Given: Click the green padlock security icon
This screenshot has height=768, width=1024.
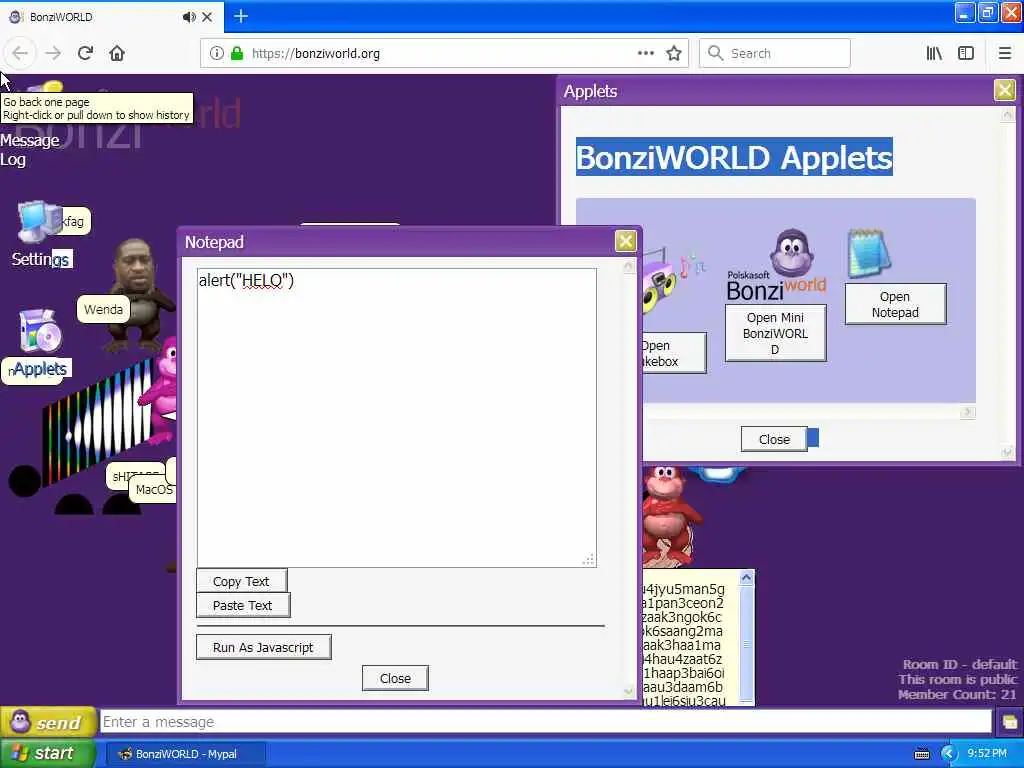Looking at the screenshot, I should (237, 53).
